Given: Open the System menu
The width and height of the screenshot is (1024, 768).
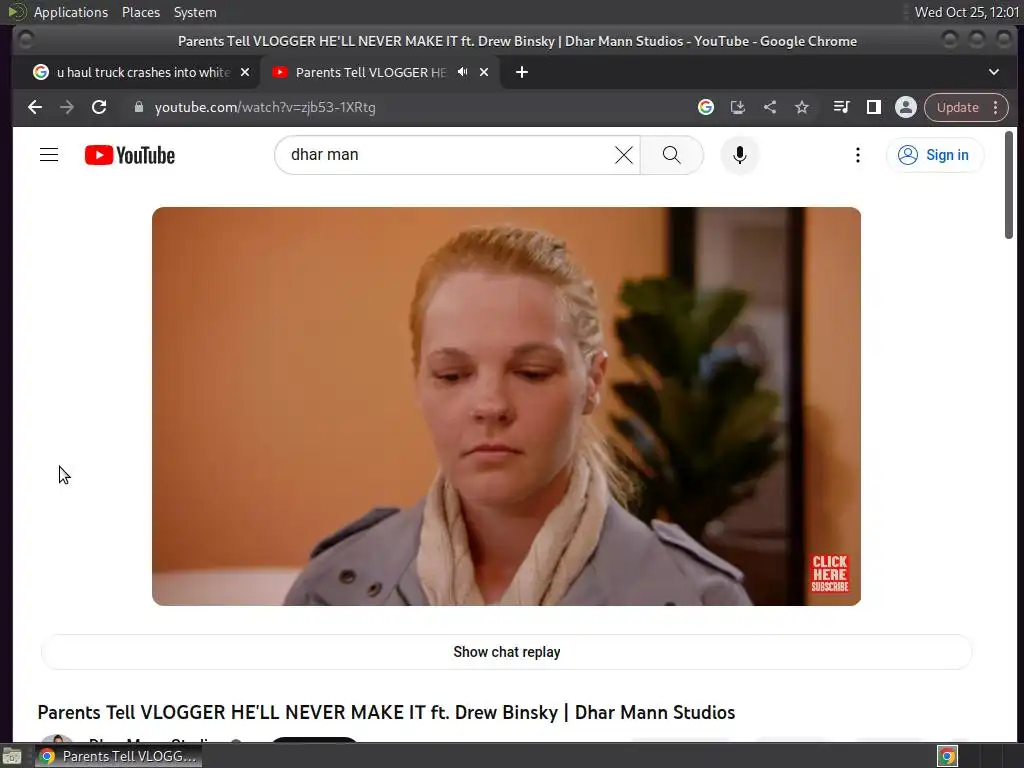Looking at the screenshot, I should coord(195,12).
